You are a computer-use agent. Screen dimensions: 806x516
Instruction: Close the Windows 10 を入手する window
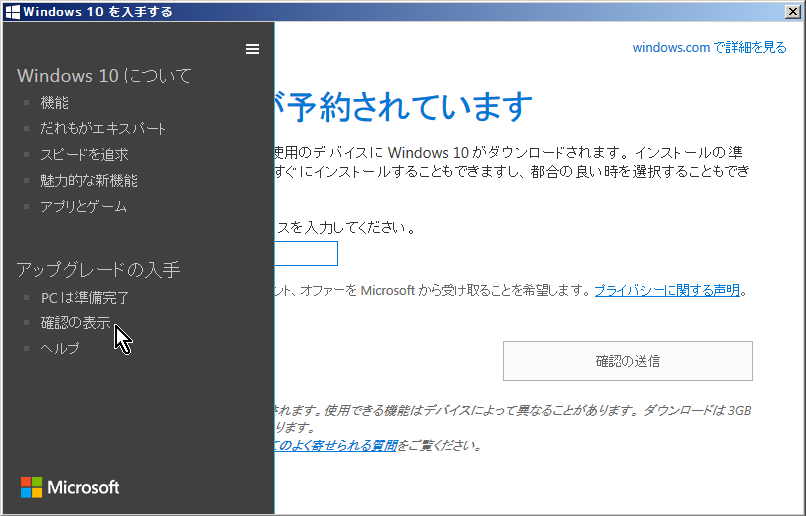click(793, 11)
